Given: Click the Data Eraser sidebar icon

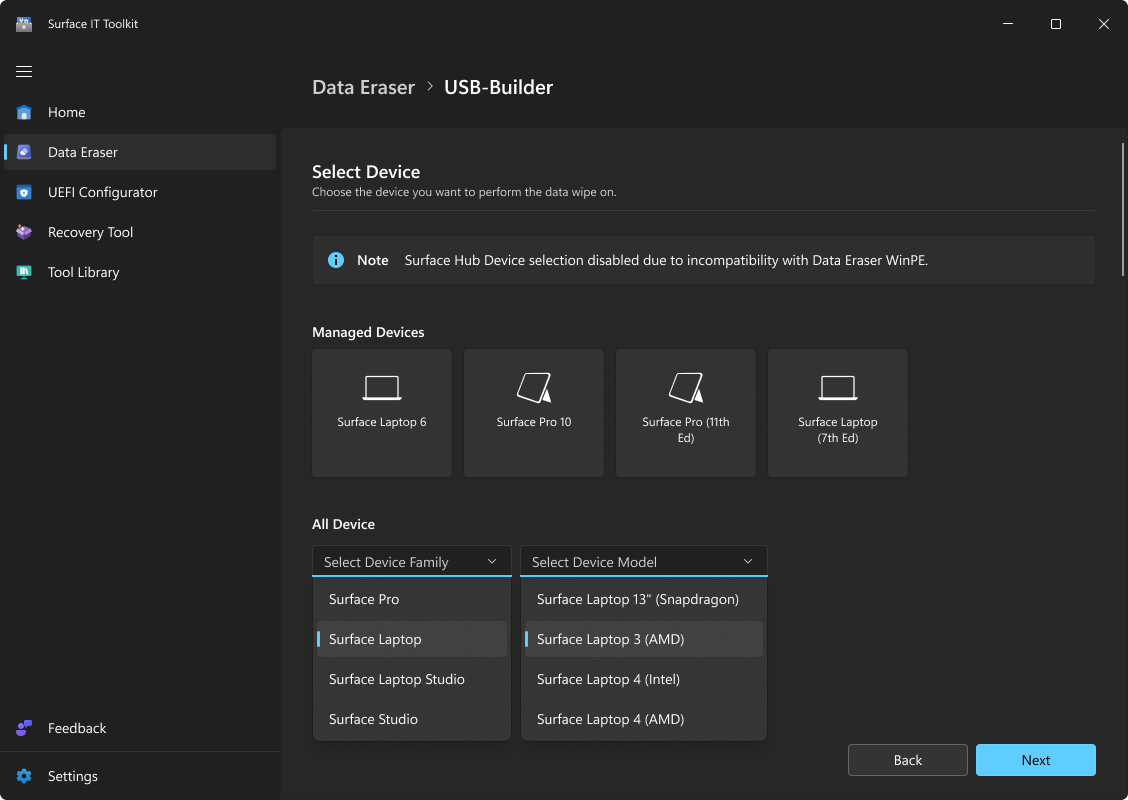Looking at the screenshot, I should tap(24, 152).
